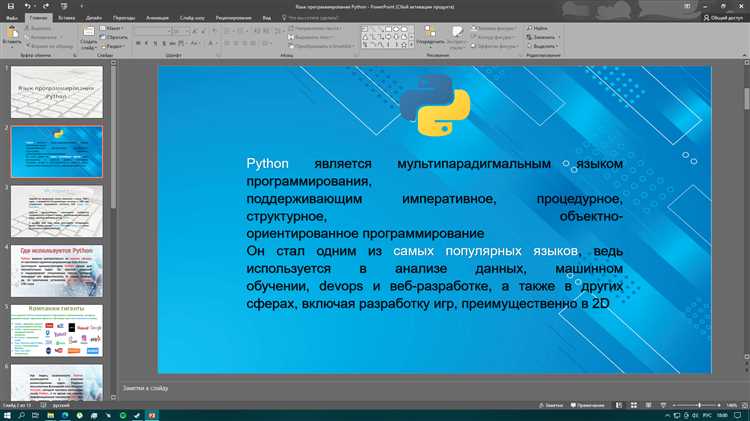Switch to the Дизайн ribbon tab
750x421 pixels.
click(94, 18)
